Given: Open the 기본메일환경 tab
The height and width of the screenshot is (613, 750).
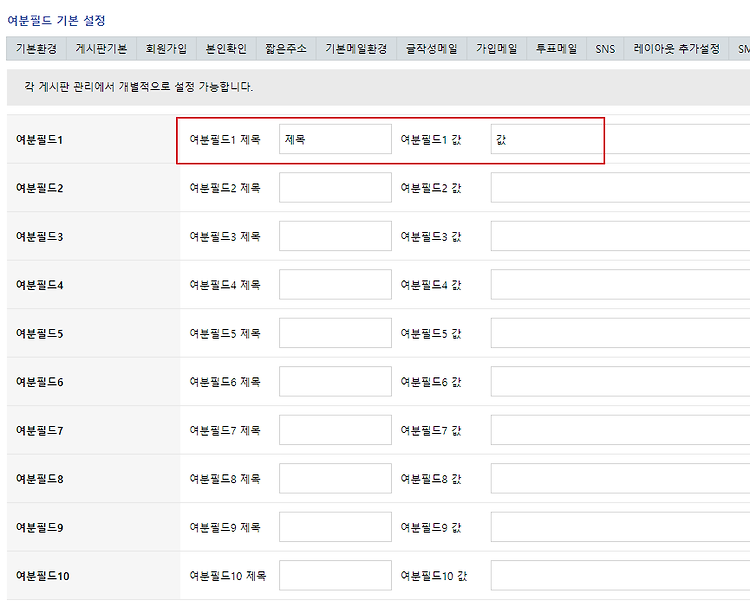Looking at the screenshot, I should pos(356,49).
